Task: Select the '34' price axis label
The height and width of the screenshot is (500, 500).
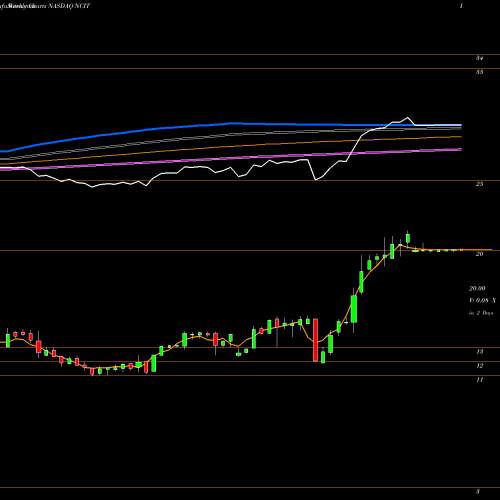Action: (x=479, y=58)
